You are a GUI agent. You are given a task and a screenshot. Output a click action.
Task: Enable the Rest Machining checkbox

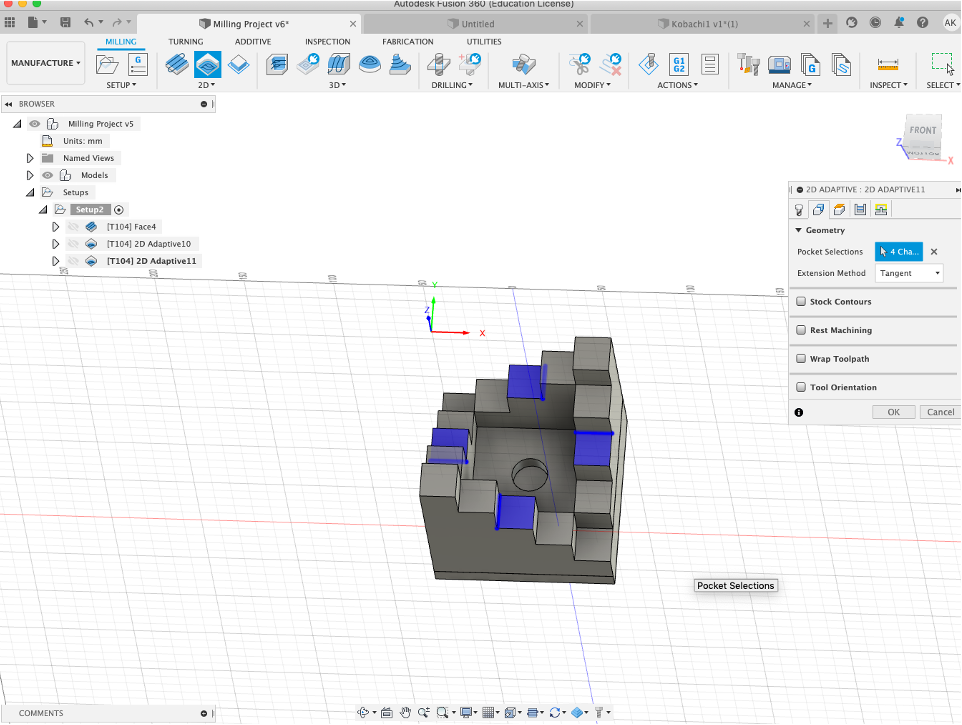coord(801,330)
